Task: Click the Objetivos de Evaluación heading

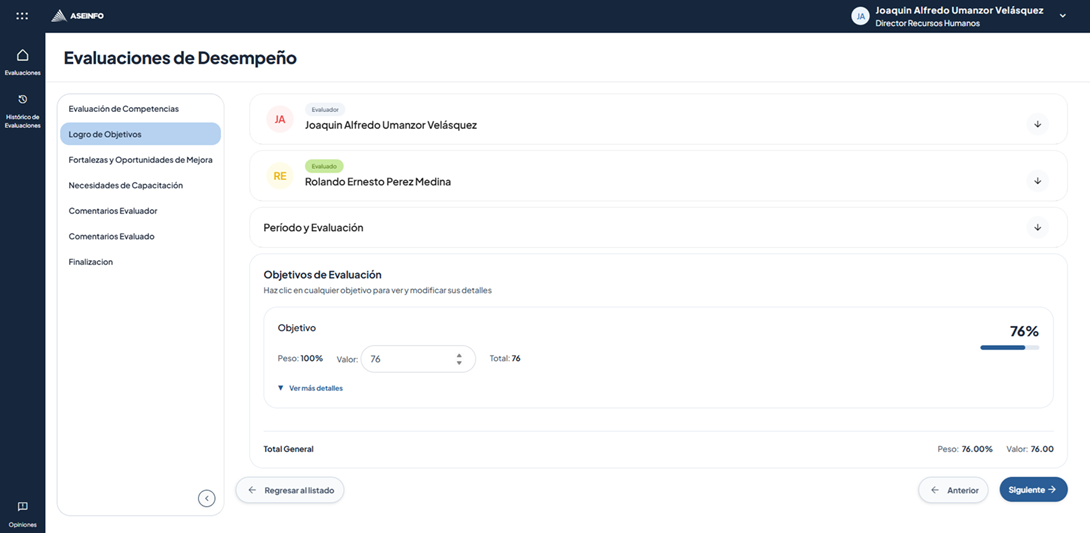Action: 323,274
